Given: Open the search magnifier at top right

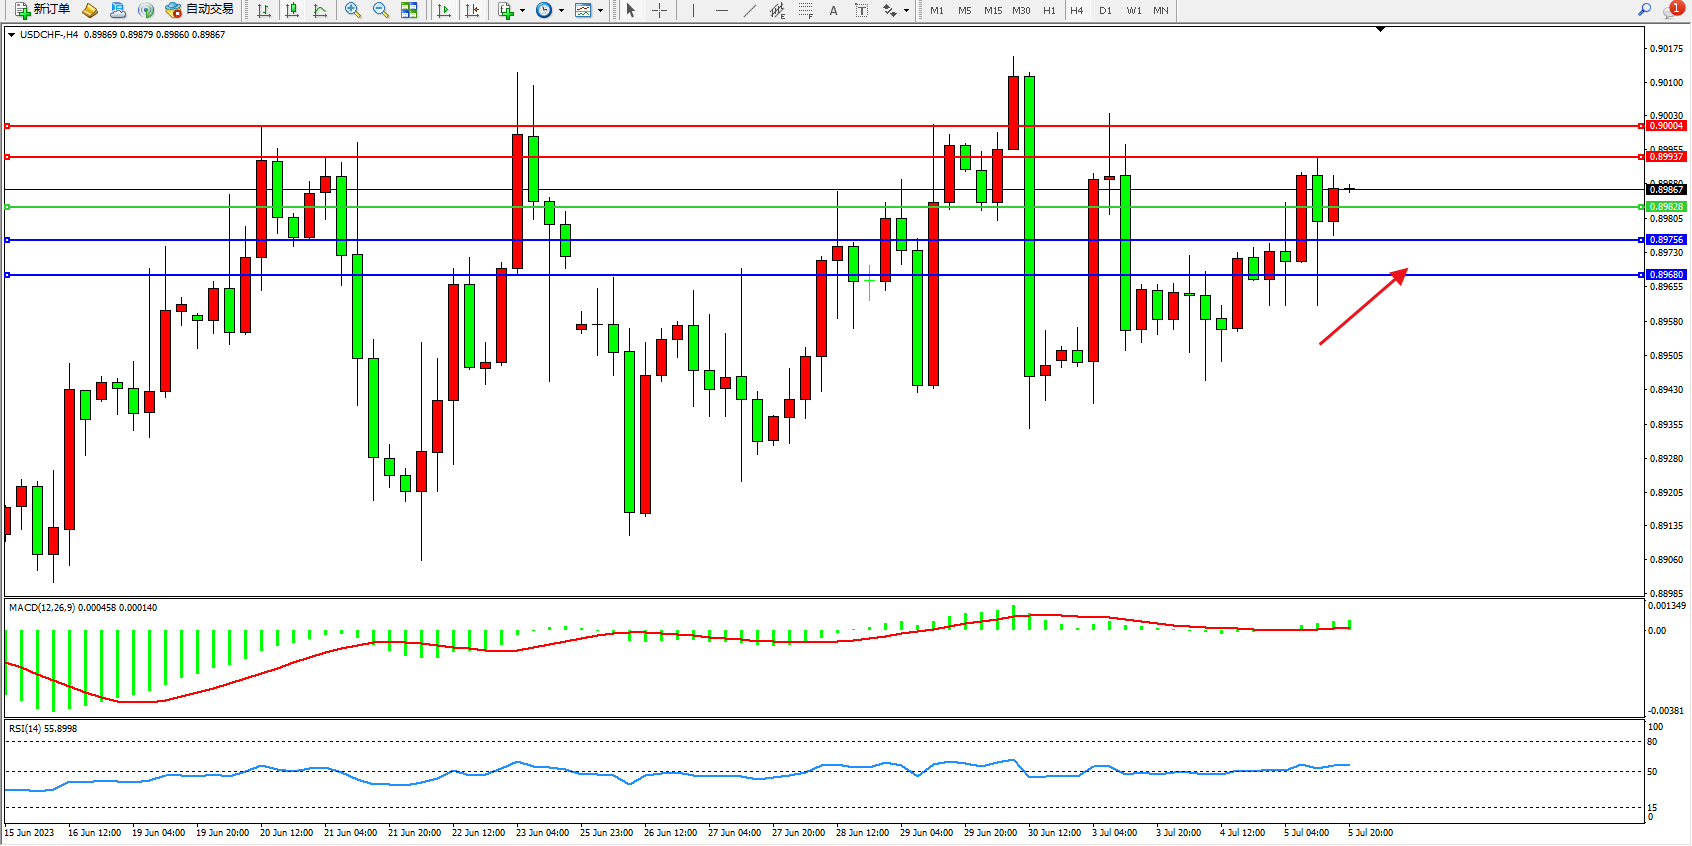Looking at the screenshot, I should pyautogui.click(x=1644, y=10).
